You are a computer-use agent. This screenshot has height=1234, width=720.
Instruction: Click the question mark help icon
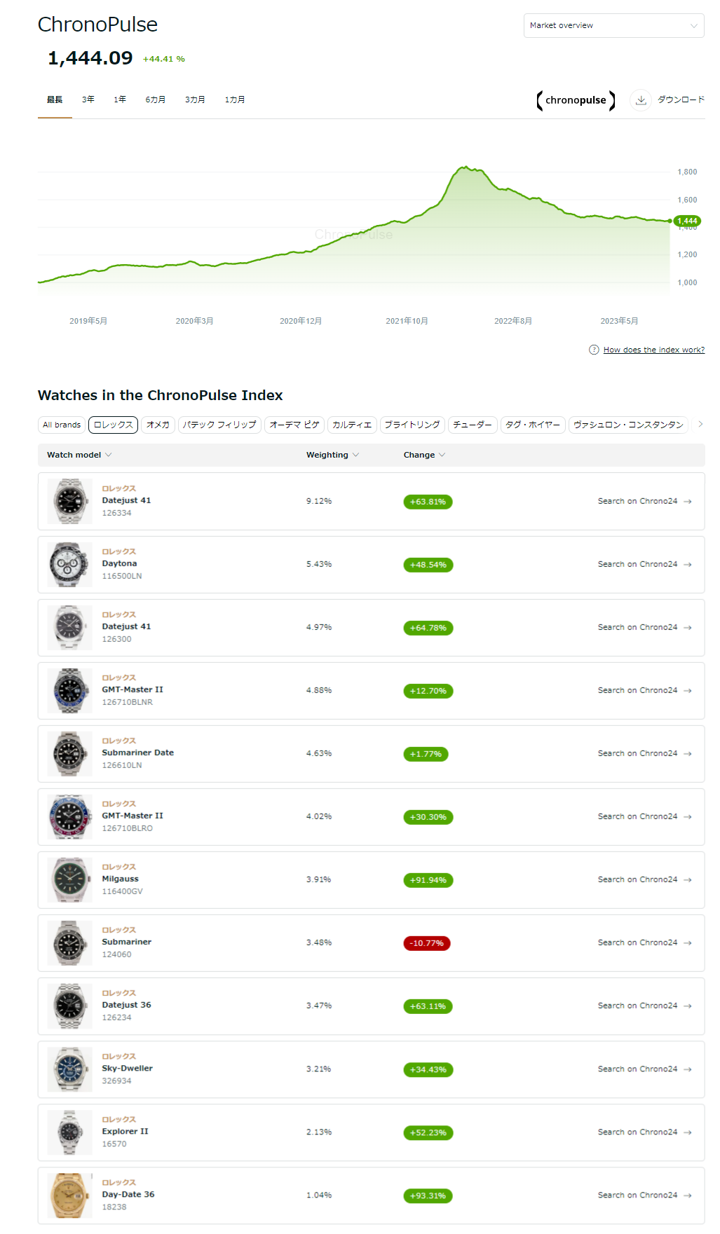click(594, 350)
